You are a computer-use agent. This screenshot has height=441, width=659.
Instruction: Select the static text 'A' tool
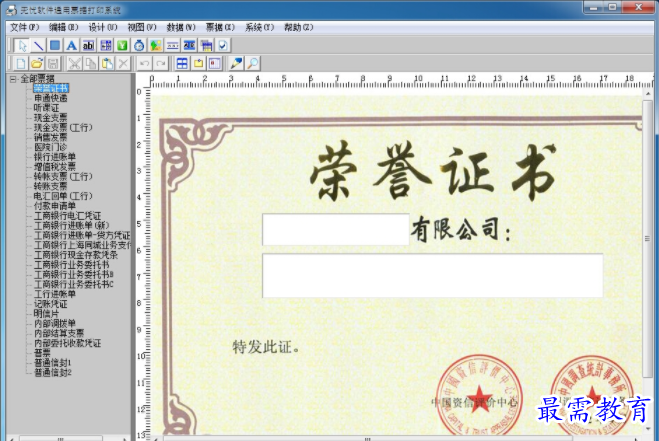(x=72, y=45)
